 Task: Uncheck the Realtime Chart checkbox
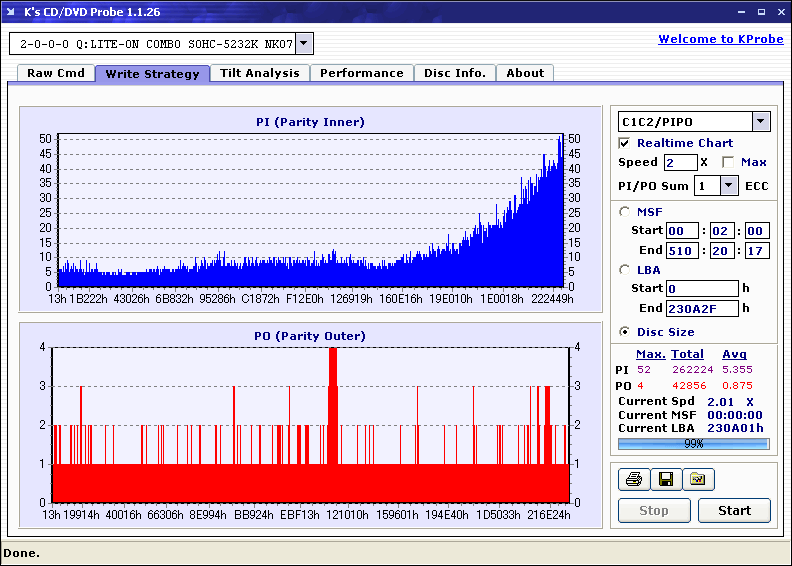click(625, 143)
